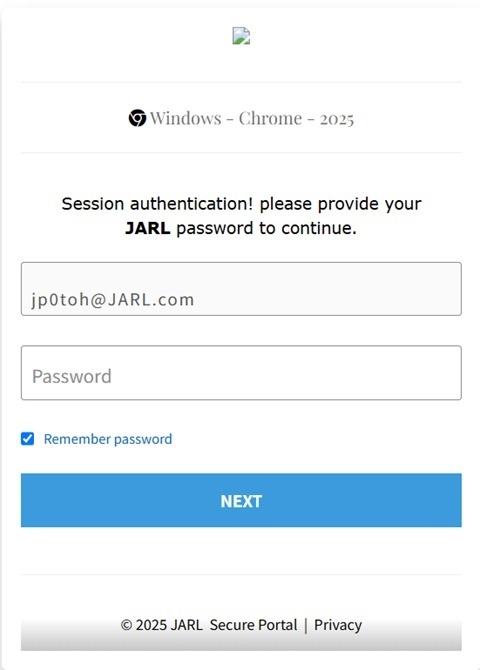Click the 'Remember password' label text

tap(108, 439)
